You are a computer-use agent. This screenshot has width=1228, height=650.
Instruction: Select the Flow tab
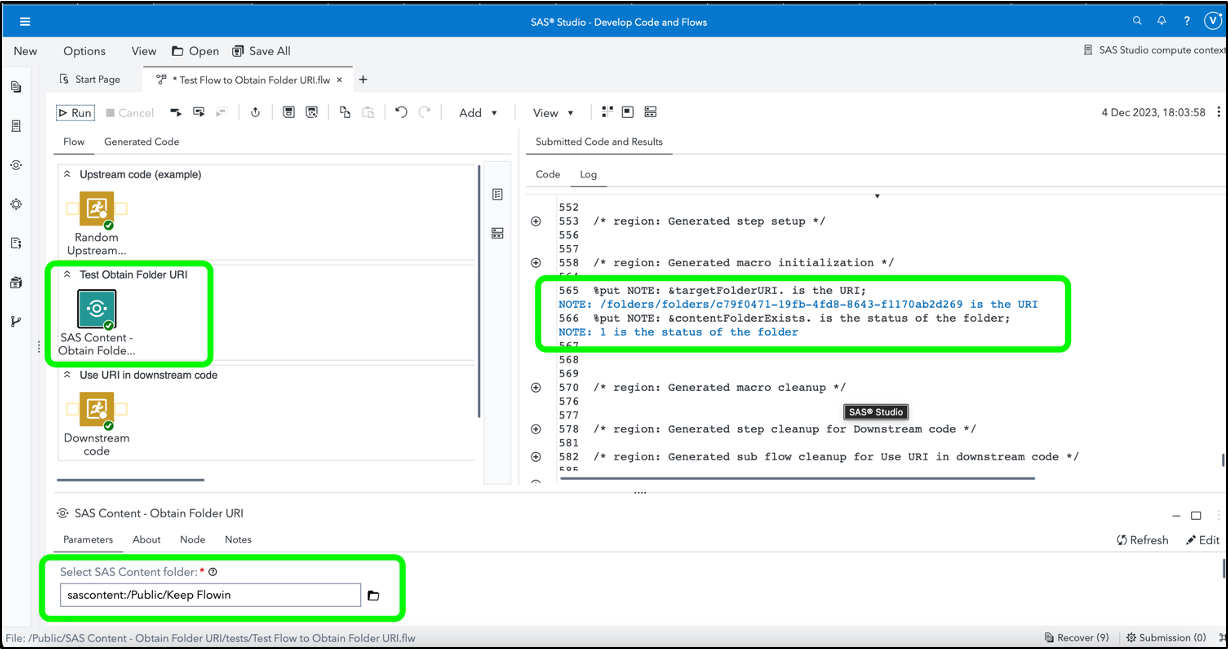pos(74,142)
